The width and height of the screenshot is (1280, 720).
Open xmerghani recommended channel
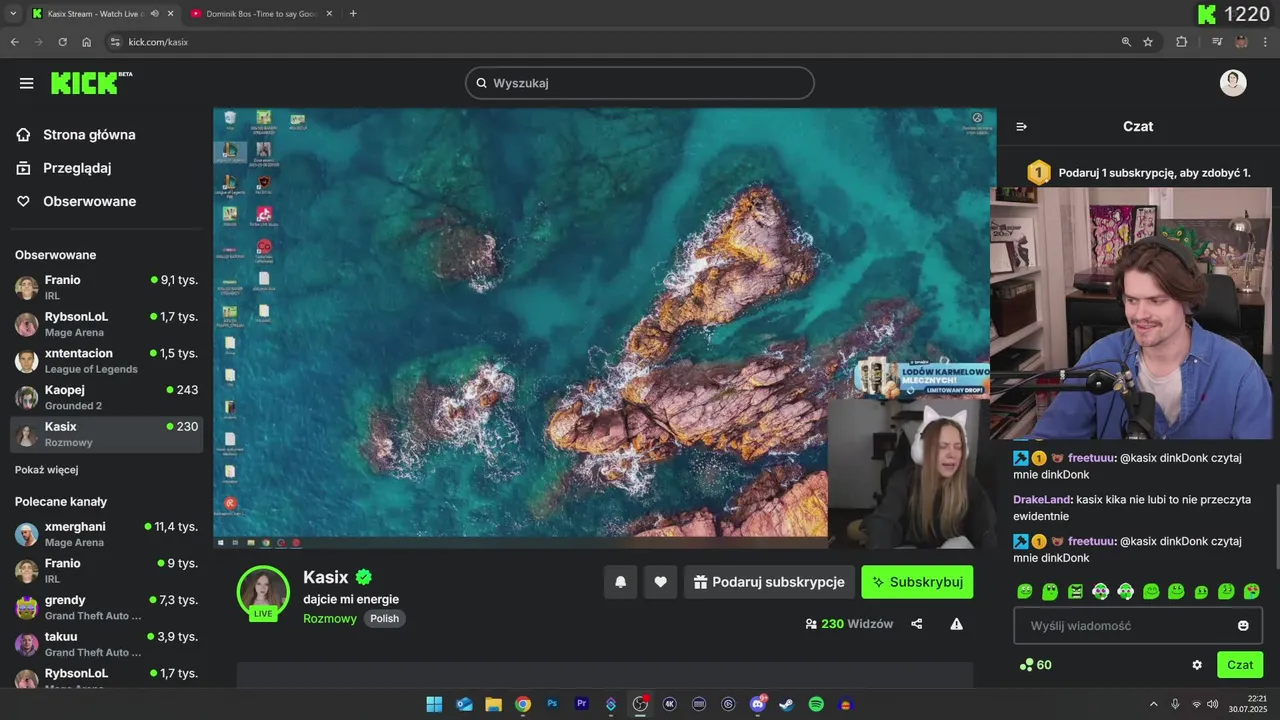[x=107, y=534]
